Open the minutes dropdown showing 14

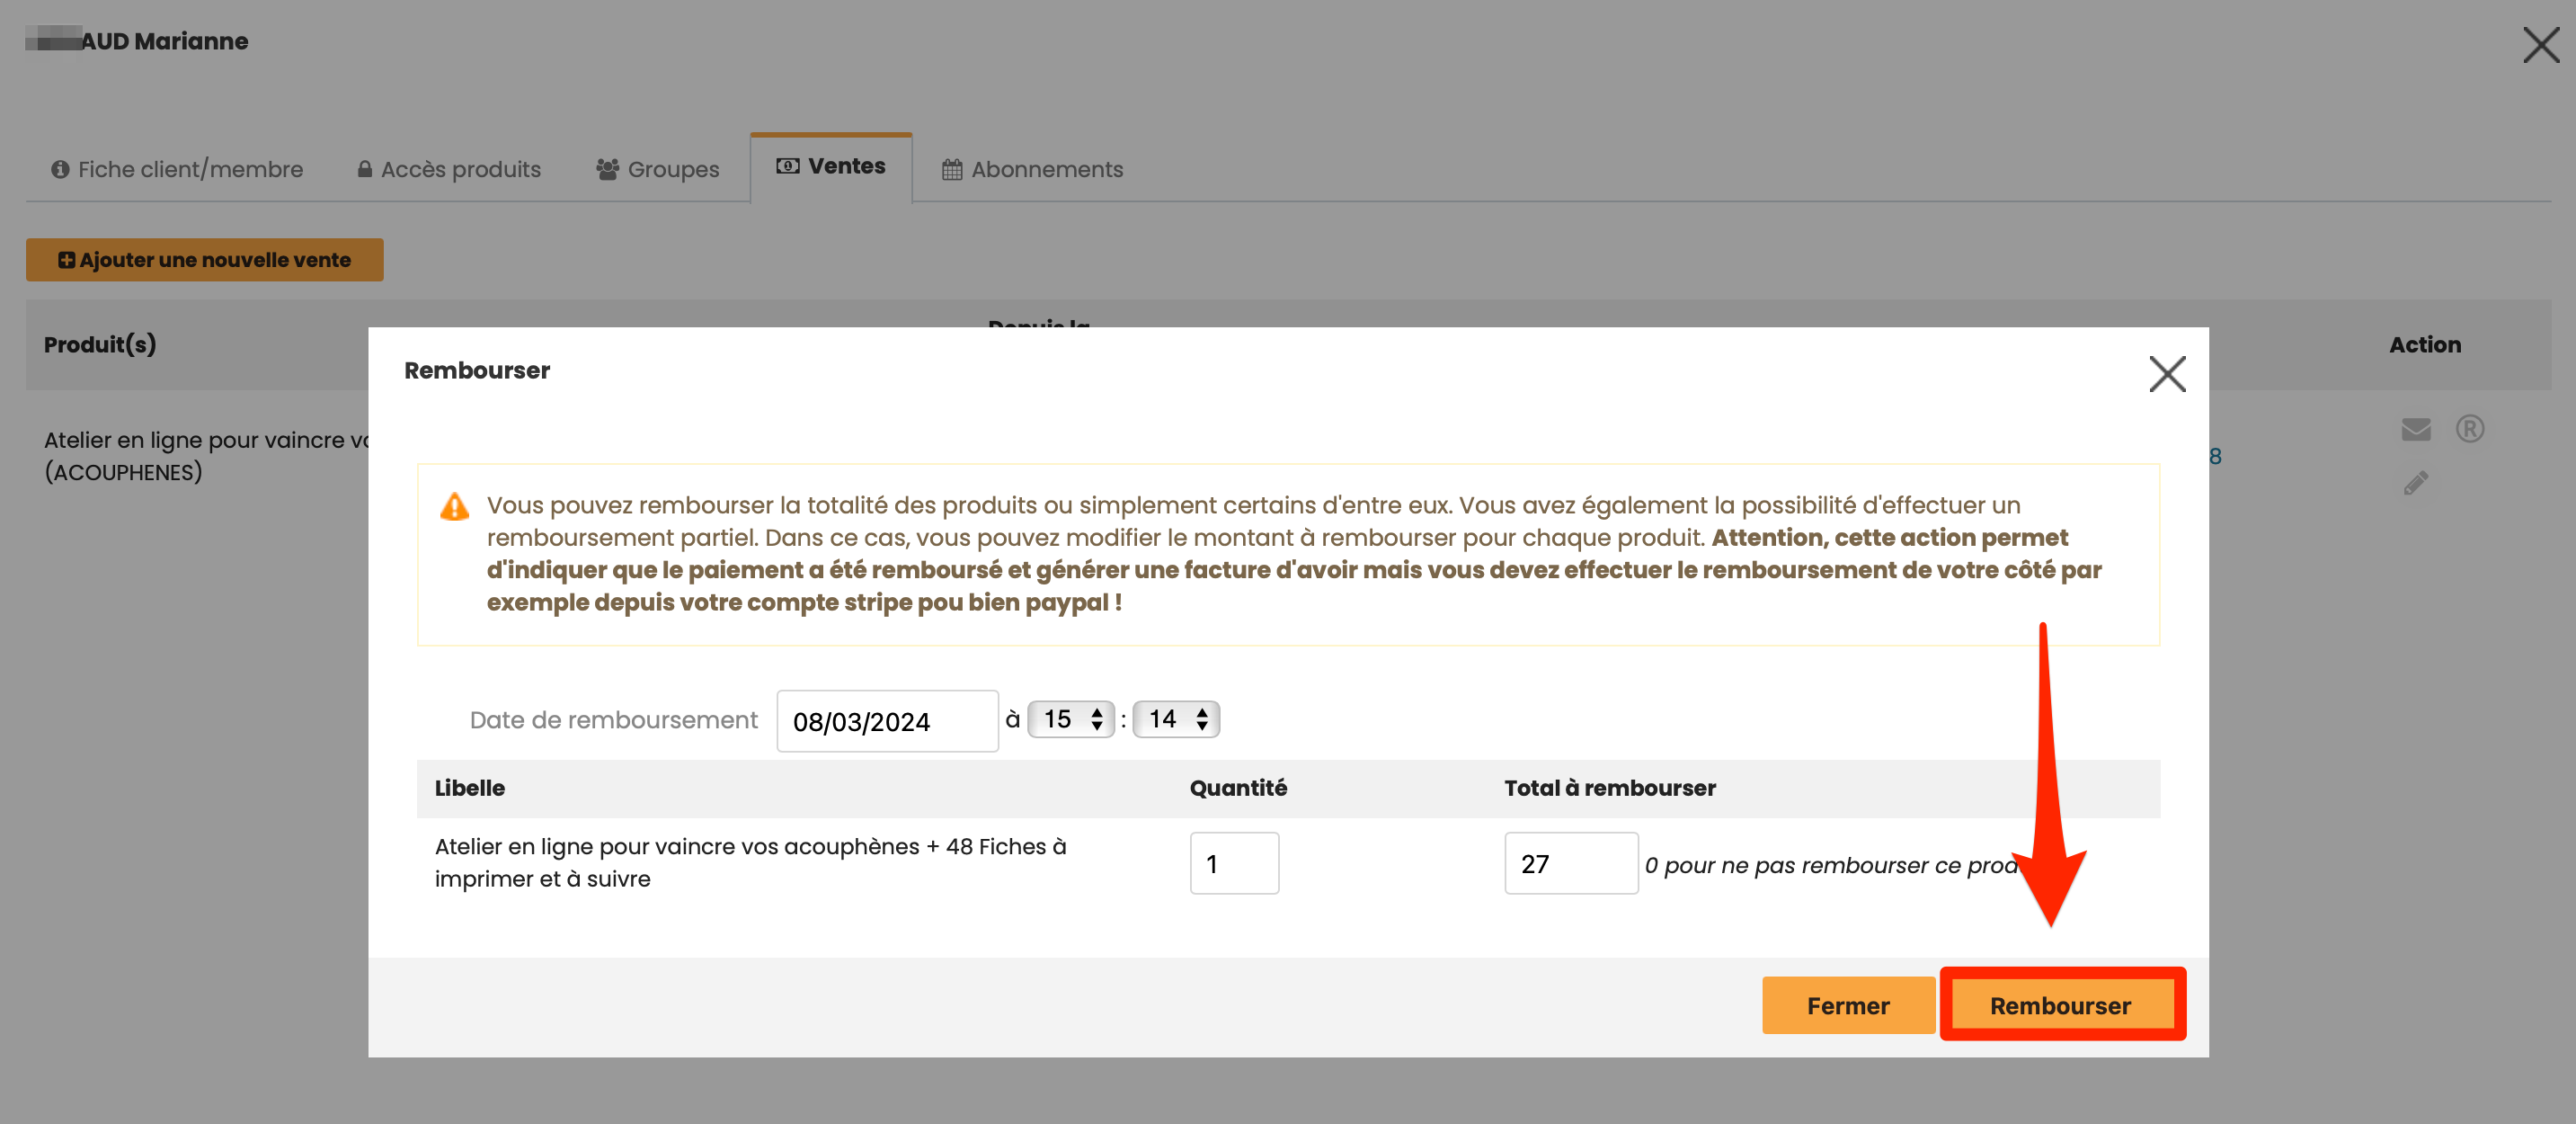pos(1176,719)
